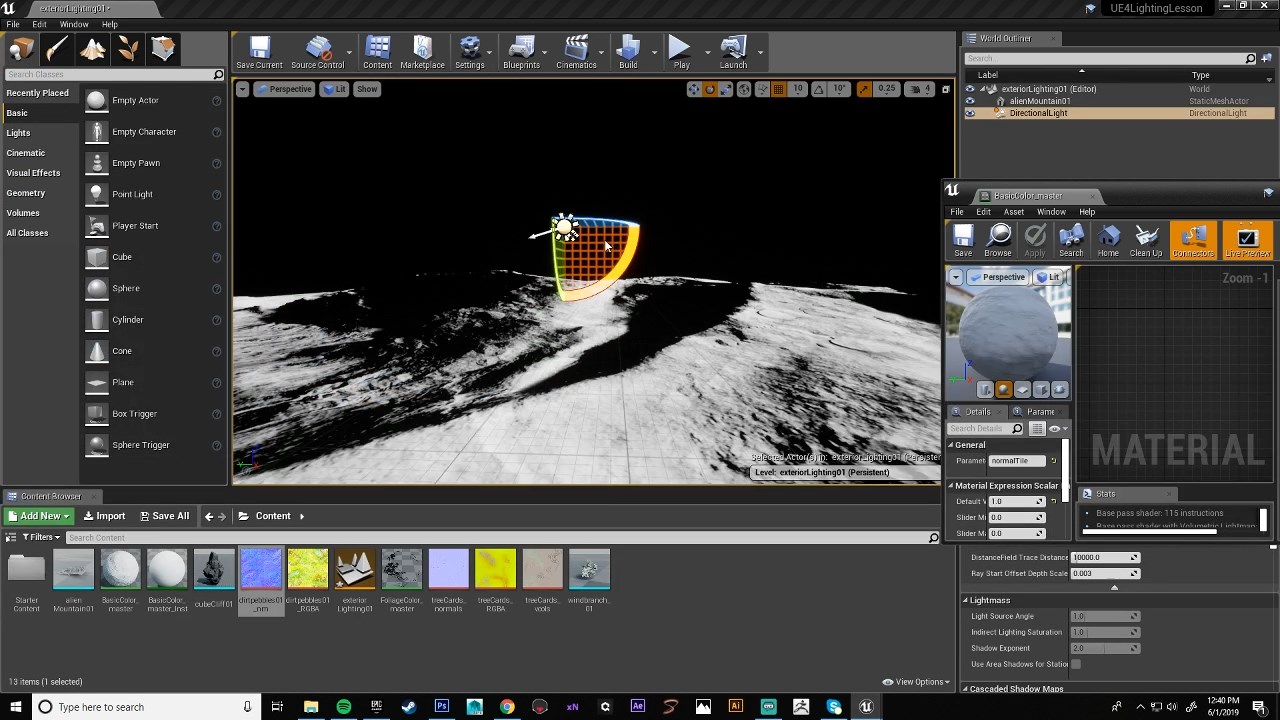1280x720 pixels.
Task: Switch to the Stats tab
Action: [x=1105, y=494]
